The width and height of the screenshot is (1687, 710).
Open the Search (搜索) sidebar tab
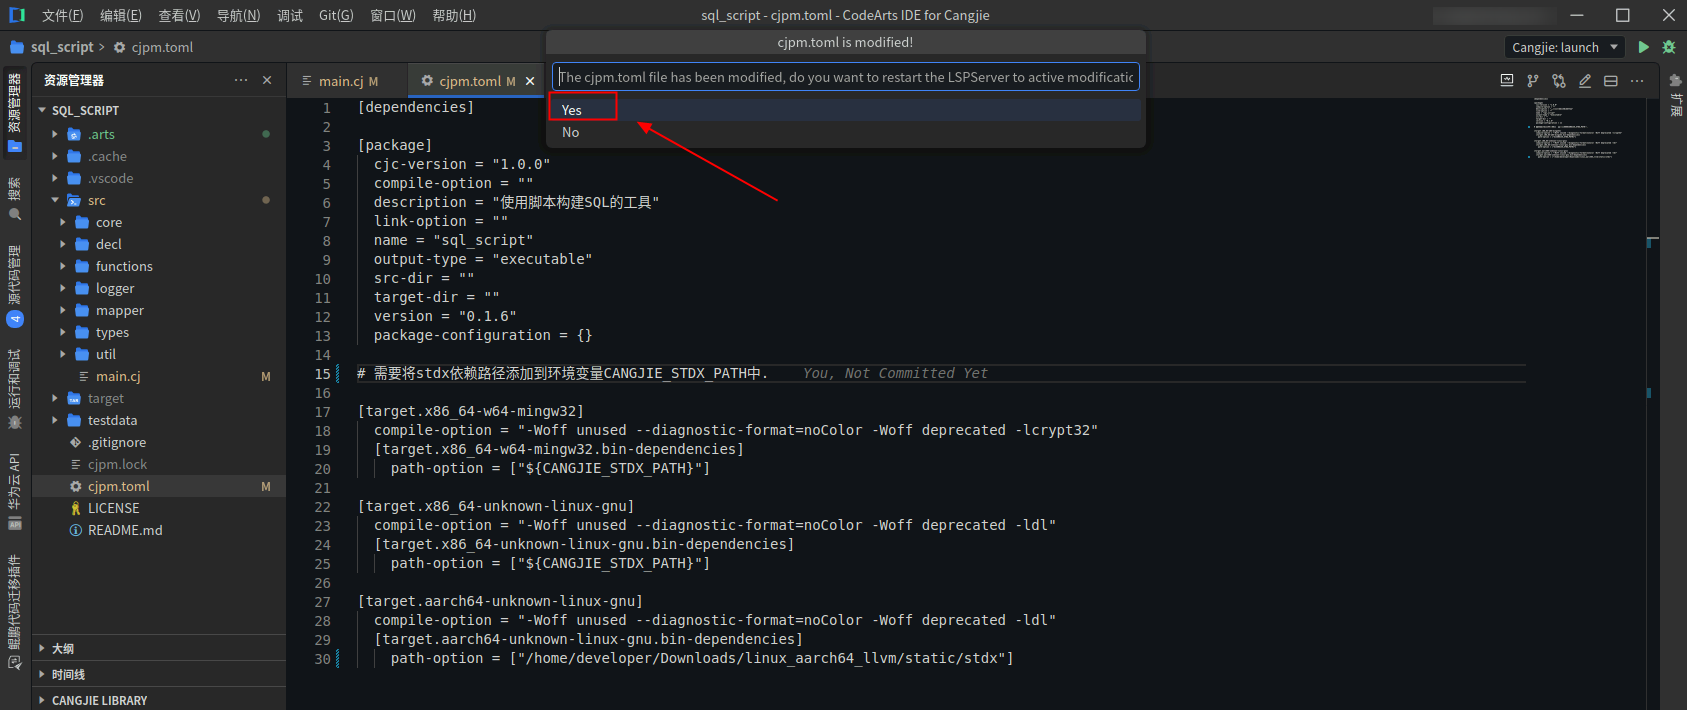click(x=15, y=198)
